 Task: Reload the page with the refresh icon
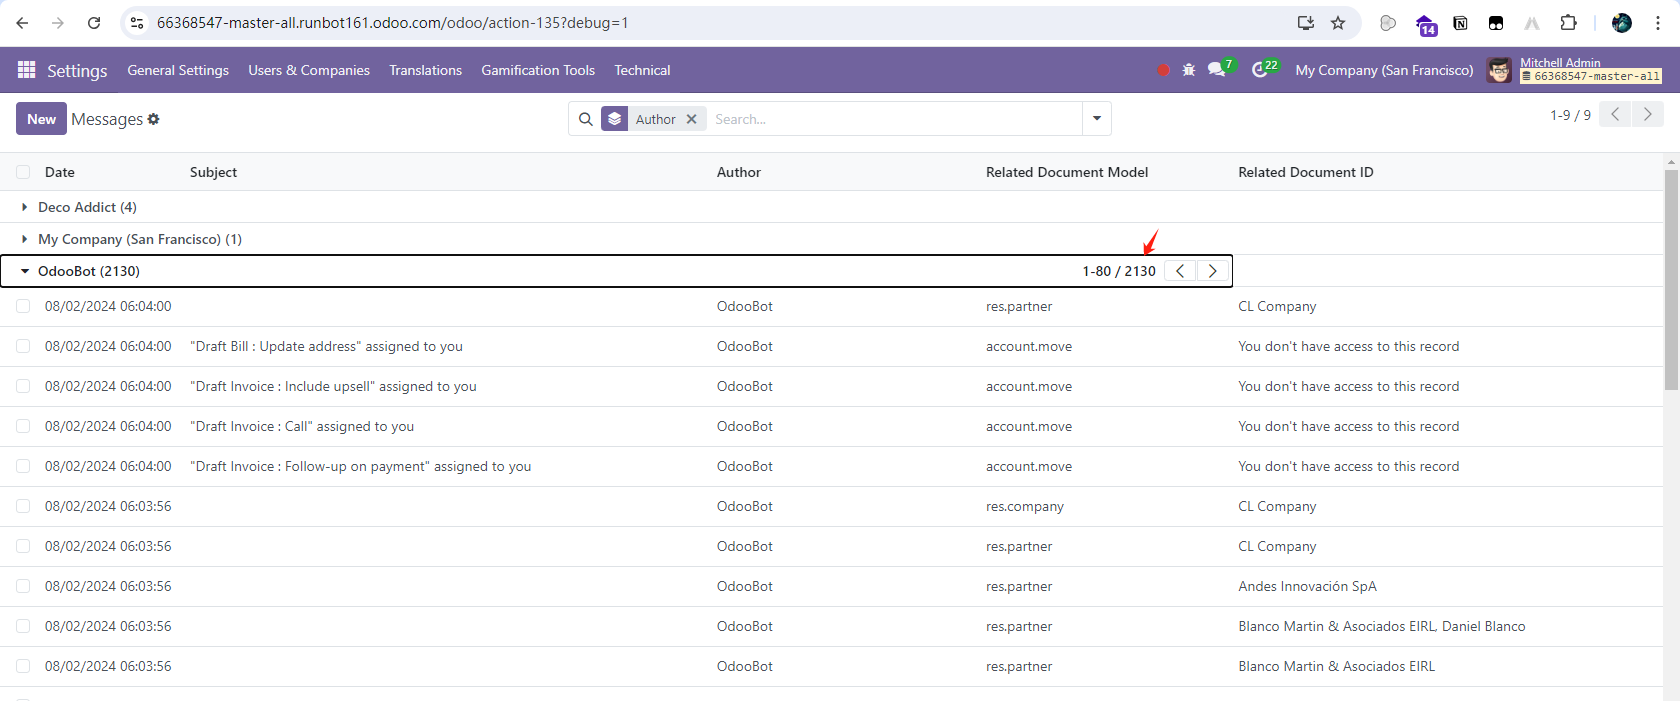point(94,23)
